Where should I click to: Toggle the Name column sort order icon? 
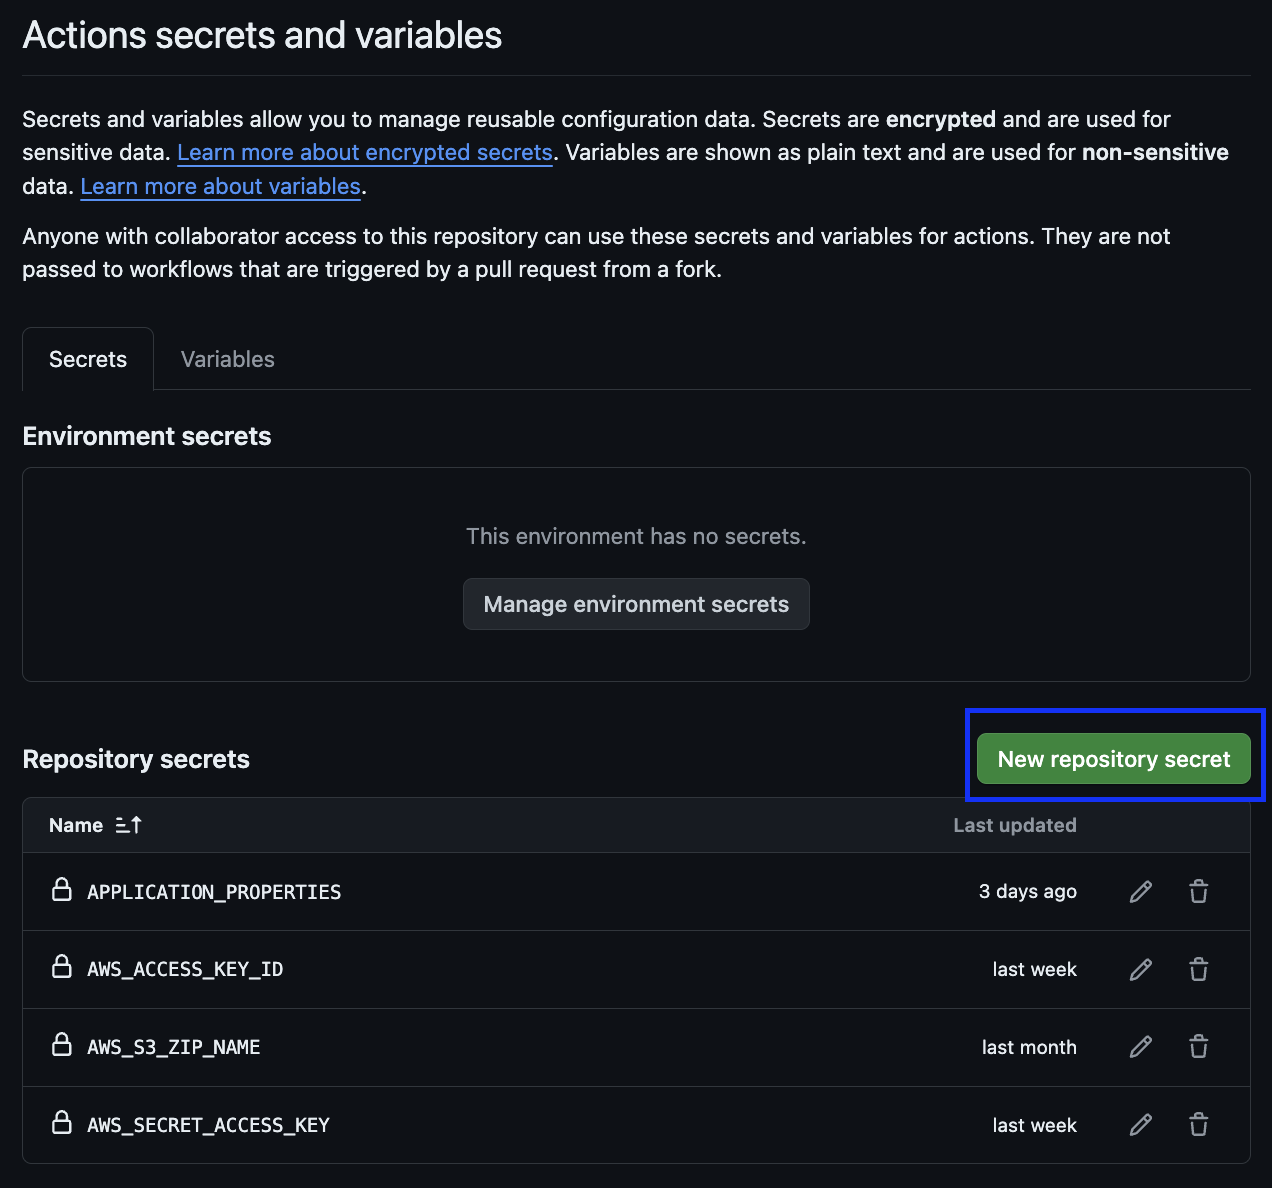point(129,825)
